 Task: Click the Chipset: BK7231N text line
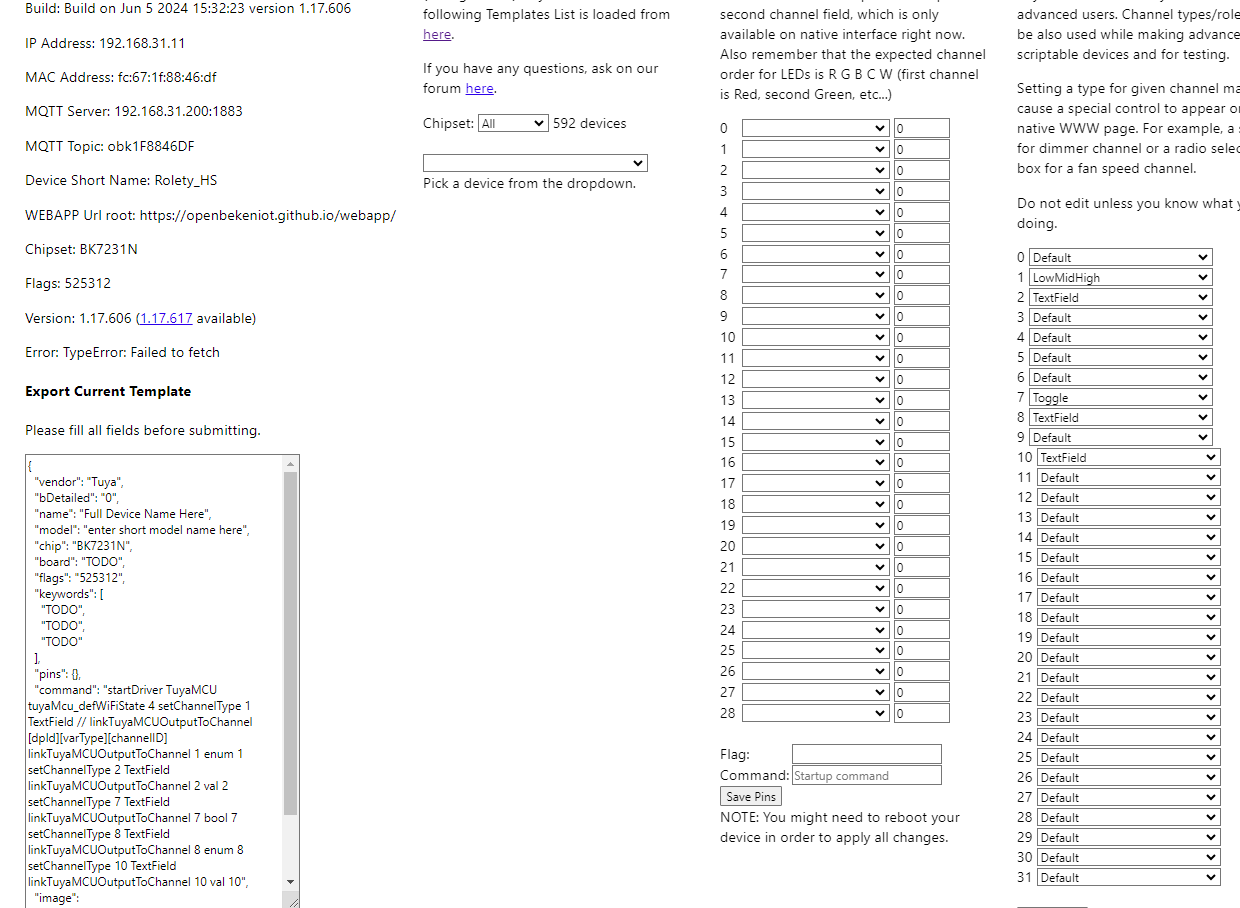coord(81,249)
